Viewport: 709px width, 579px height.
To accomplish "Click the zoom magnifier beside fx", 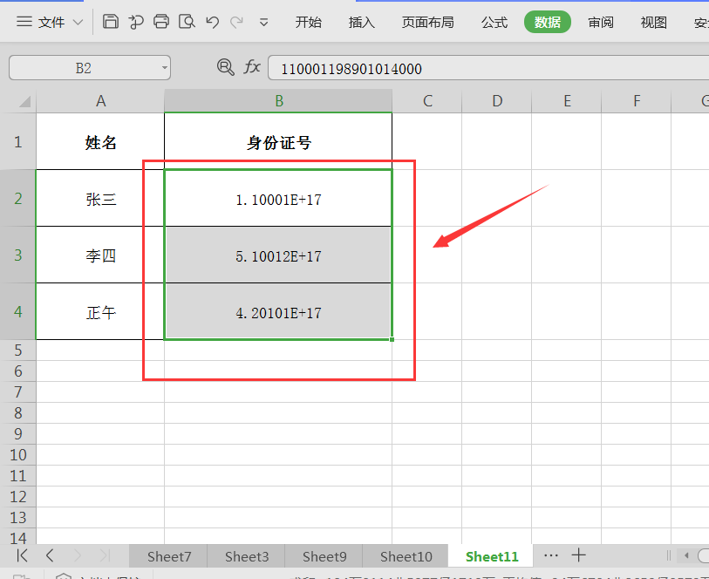I will [x=225, y=67].
